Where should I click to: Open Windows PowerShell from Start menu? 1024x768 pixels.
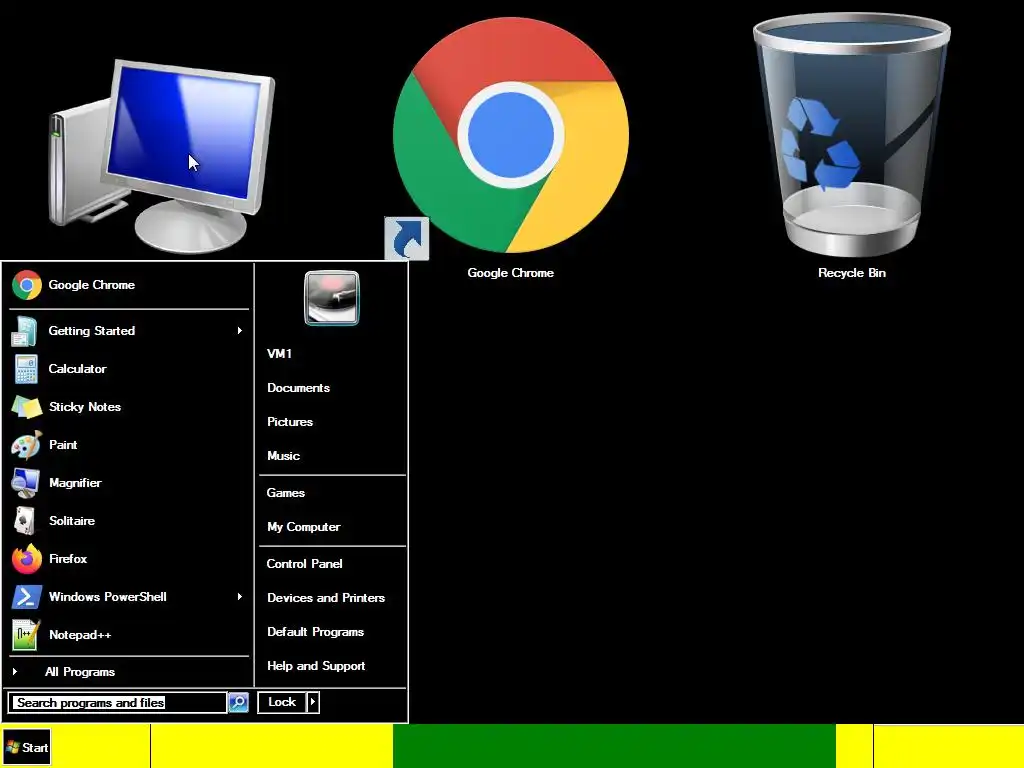coord(129,596)
